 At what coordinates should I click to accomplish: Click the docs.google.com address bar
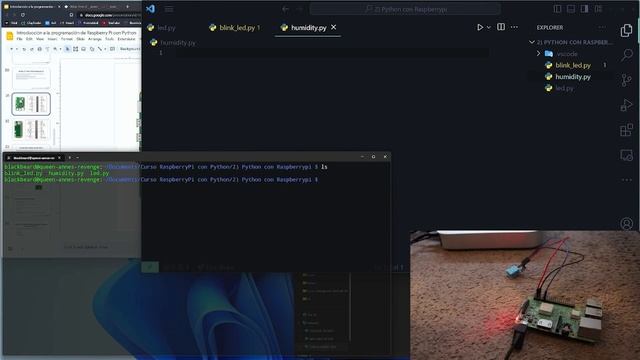coord(110,15)
